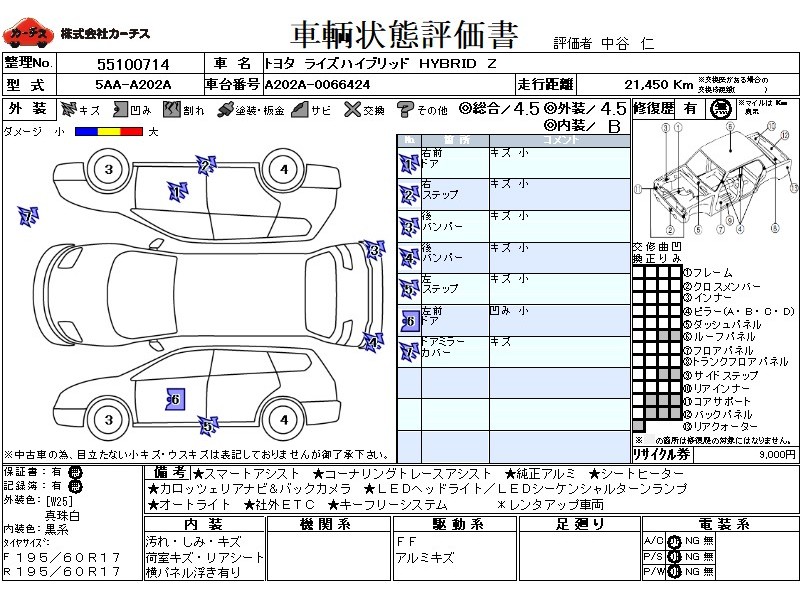Click damage marker 7 beside the top car view
Screen dimensions: 800x600
[28, 215]
